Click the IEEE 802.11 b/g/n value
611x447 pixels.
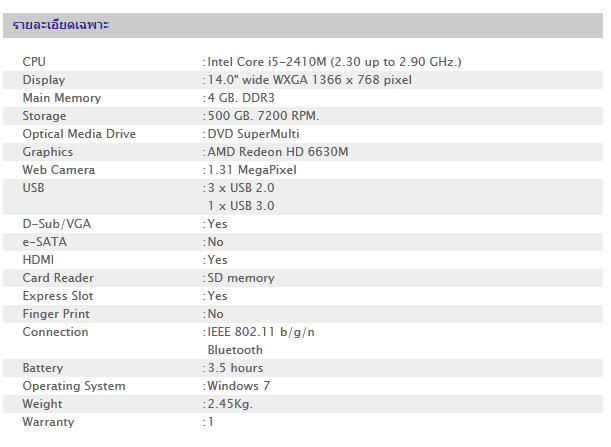[261, 332]
